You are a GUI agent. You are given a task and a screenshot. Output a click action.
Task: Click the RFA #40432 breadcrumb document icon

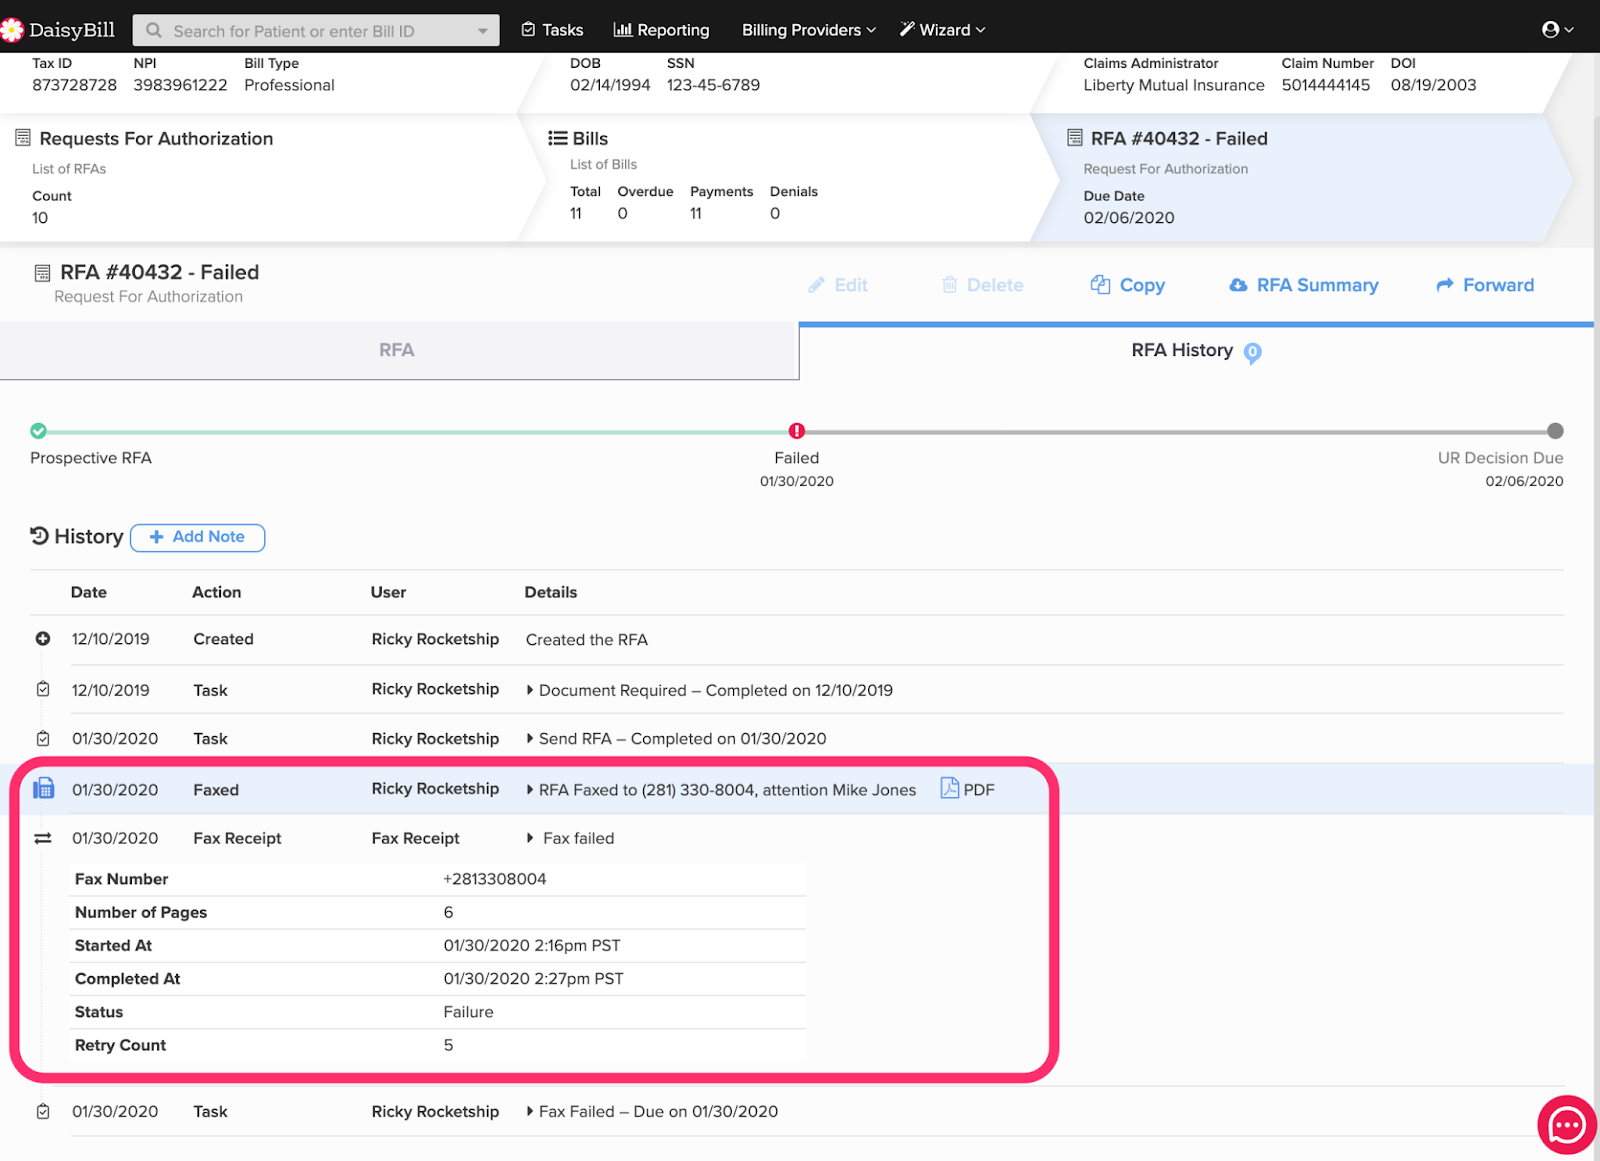point(1075,138)
